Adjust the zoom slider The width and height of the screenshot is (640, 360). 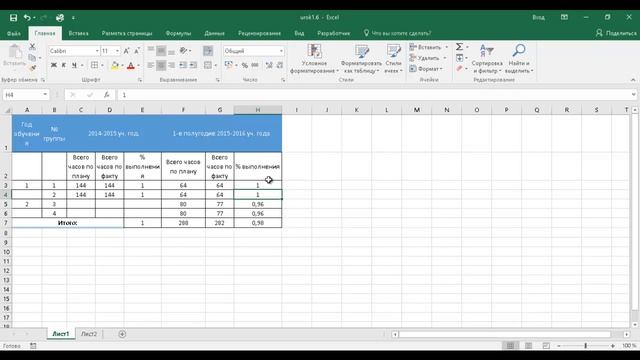pyautogui.click(x=585, y=346)
